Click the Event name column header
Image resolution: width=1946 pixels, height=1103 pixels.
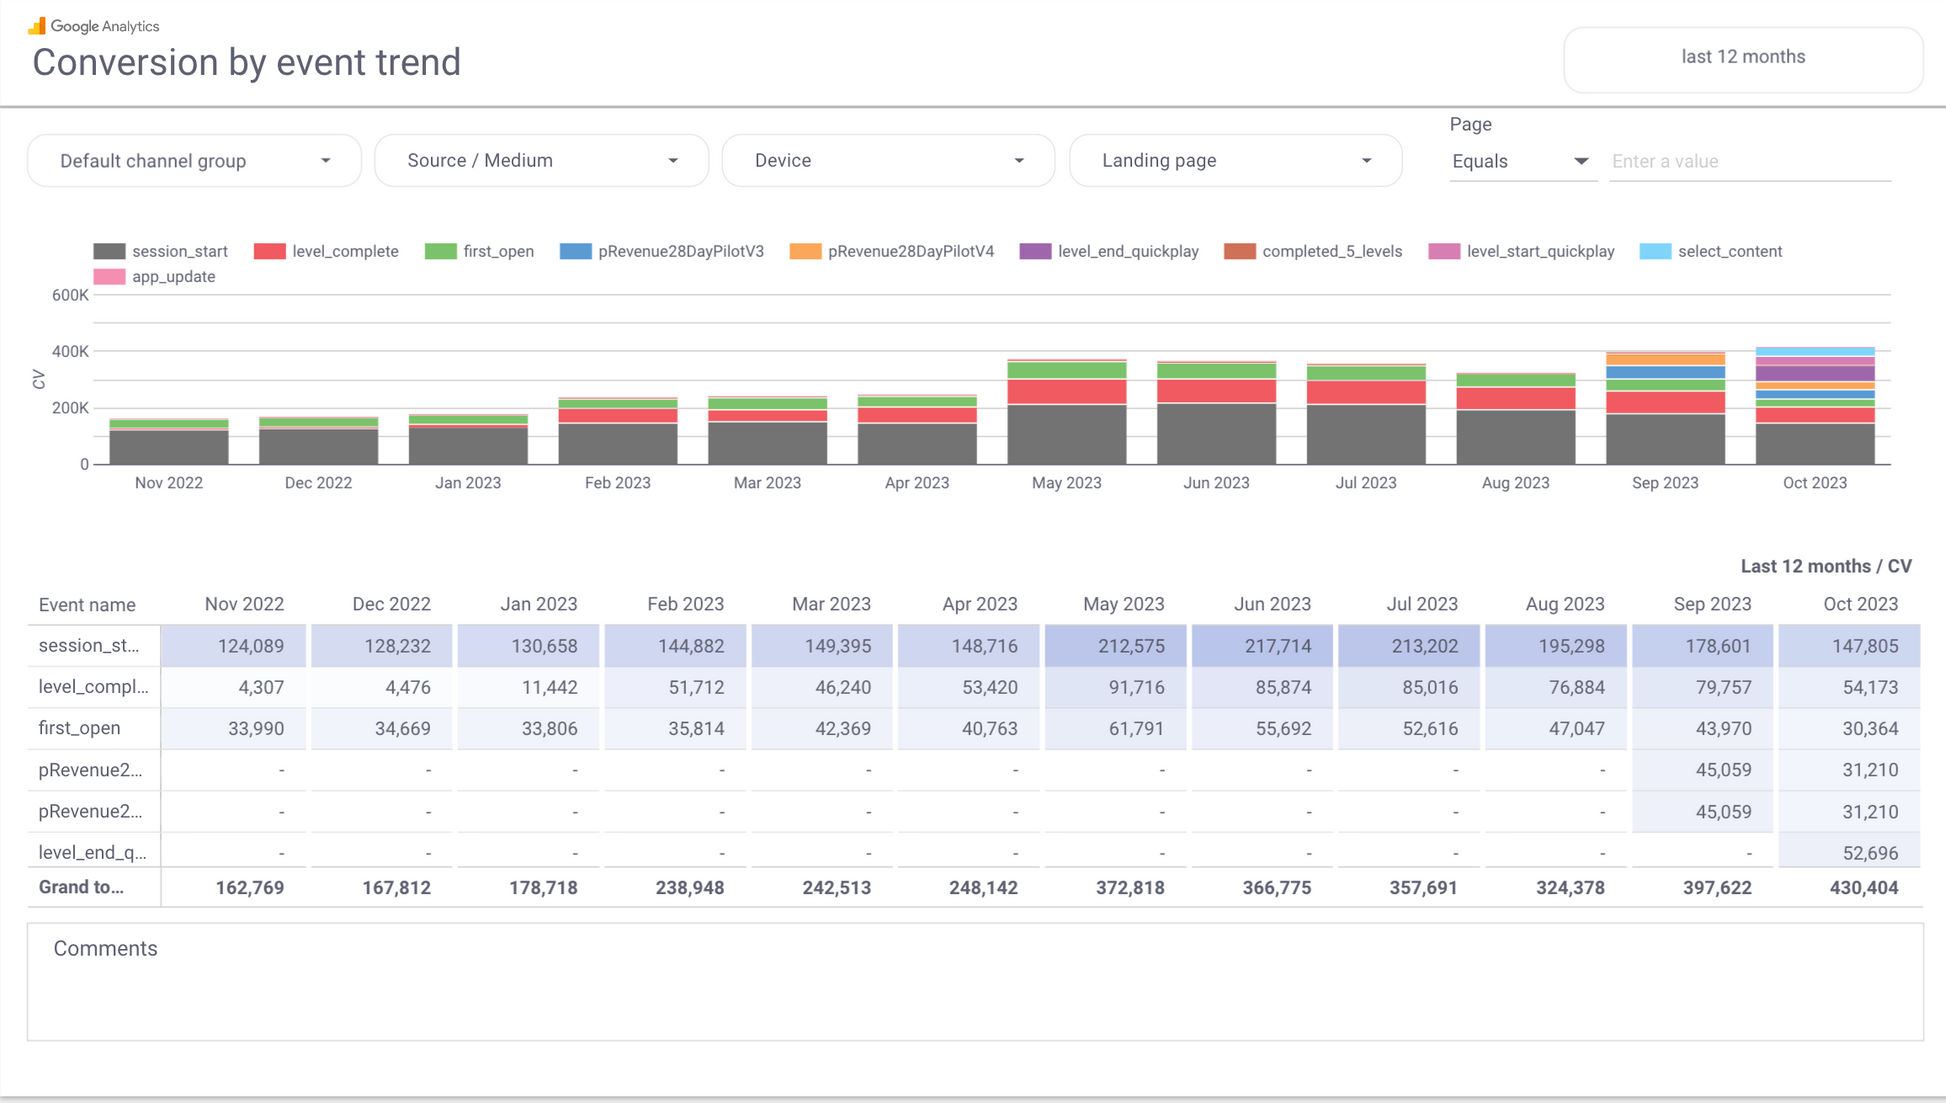coord(87,605)
